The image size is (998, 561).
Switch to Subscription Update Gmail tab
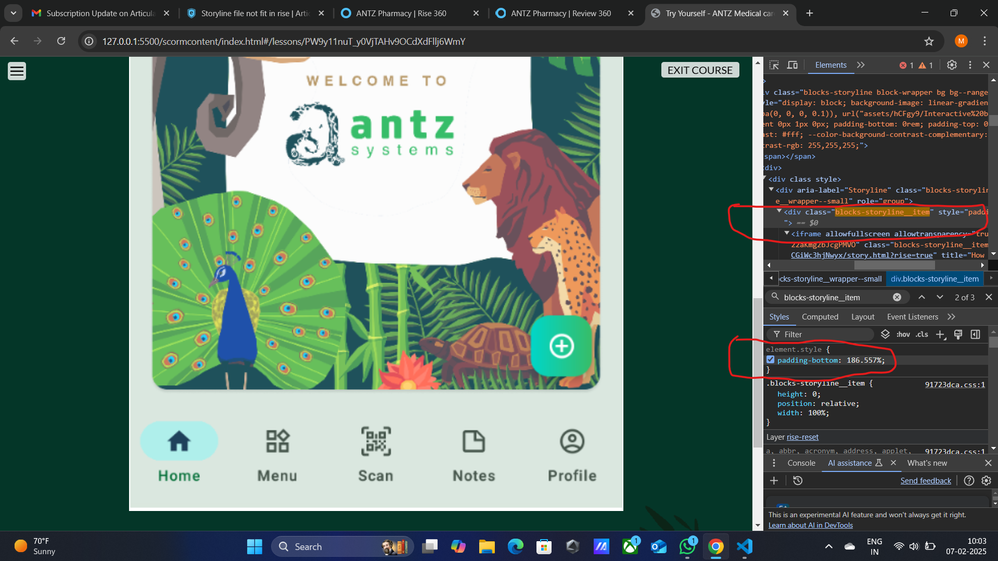point(101,13)
